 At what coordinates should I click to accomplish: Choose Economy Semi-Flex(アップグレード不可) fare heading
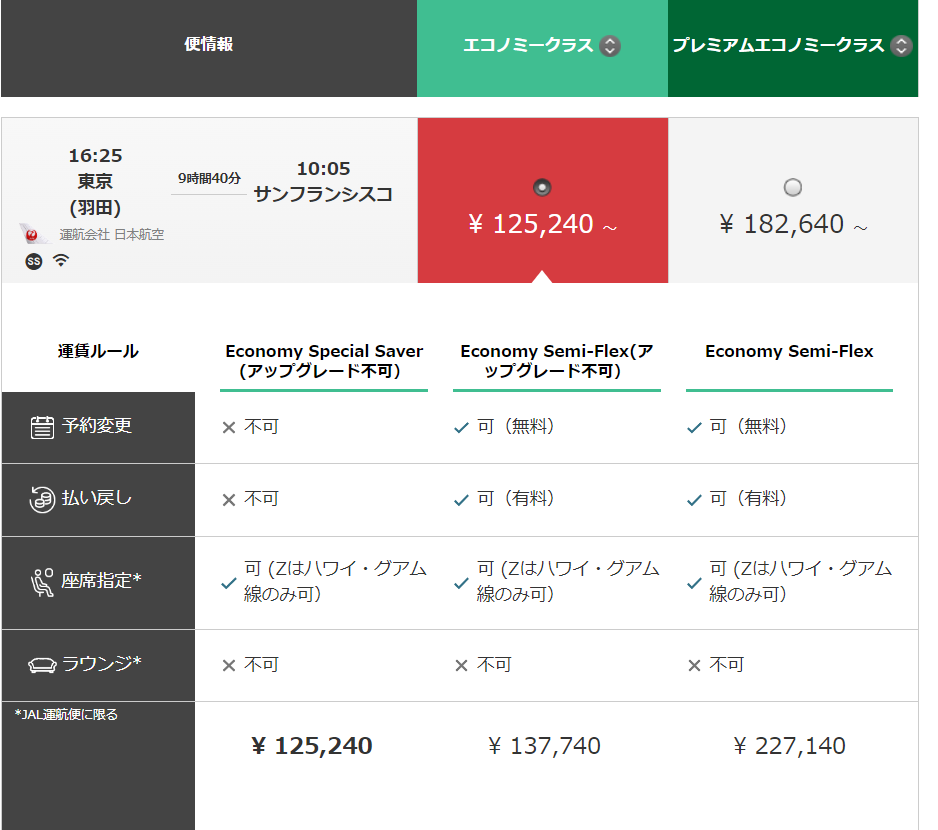coord(556,361)
